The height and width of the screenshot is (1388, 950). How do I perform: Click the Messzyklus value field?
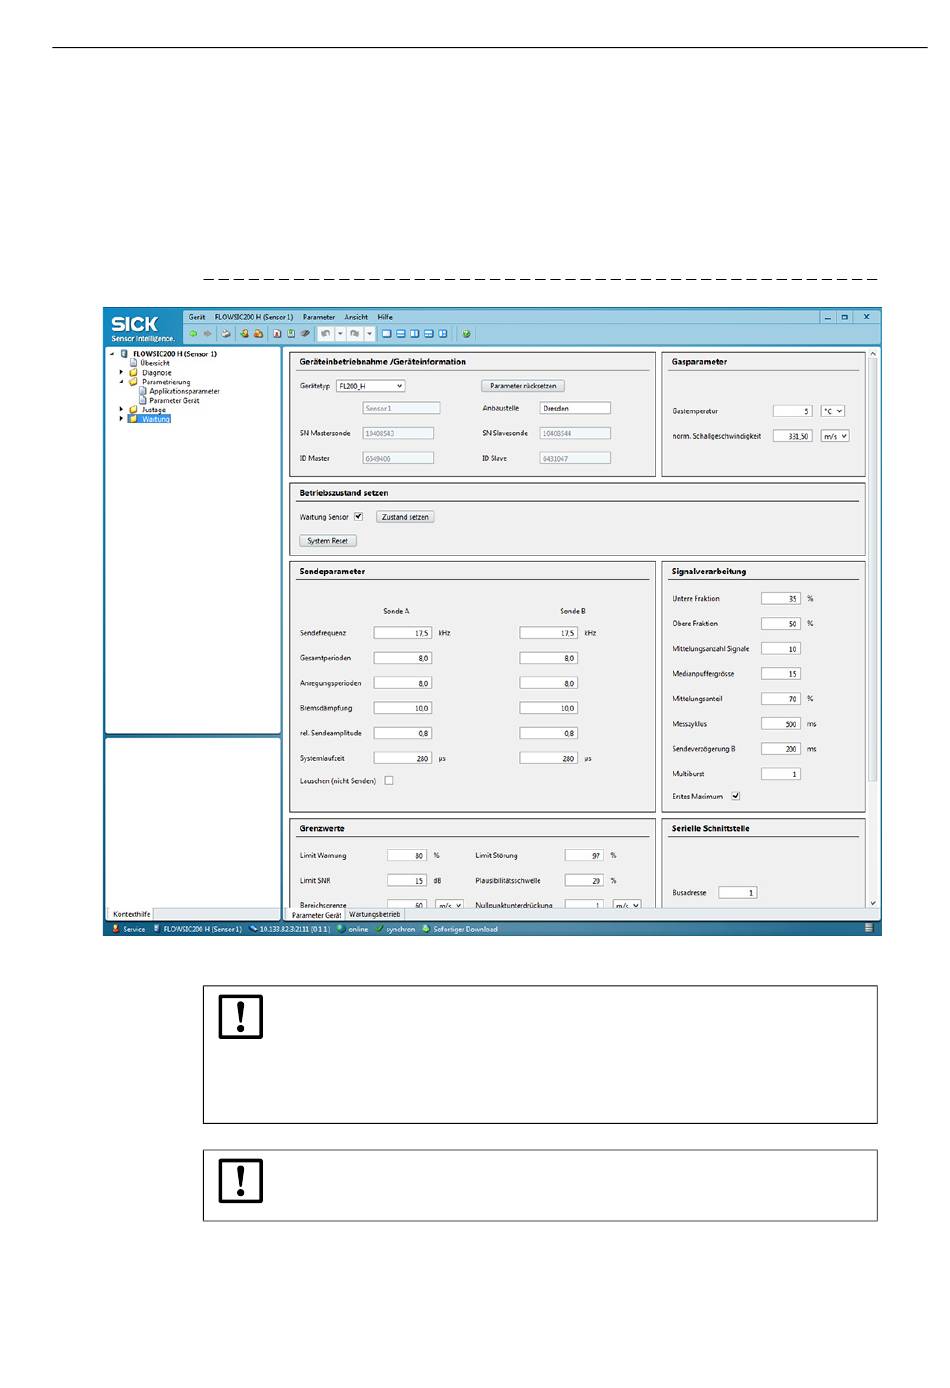pos(781,724)
